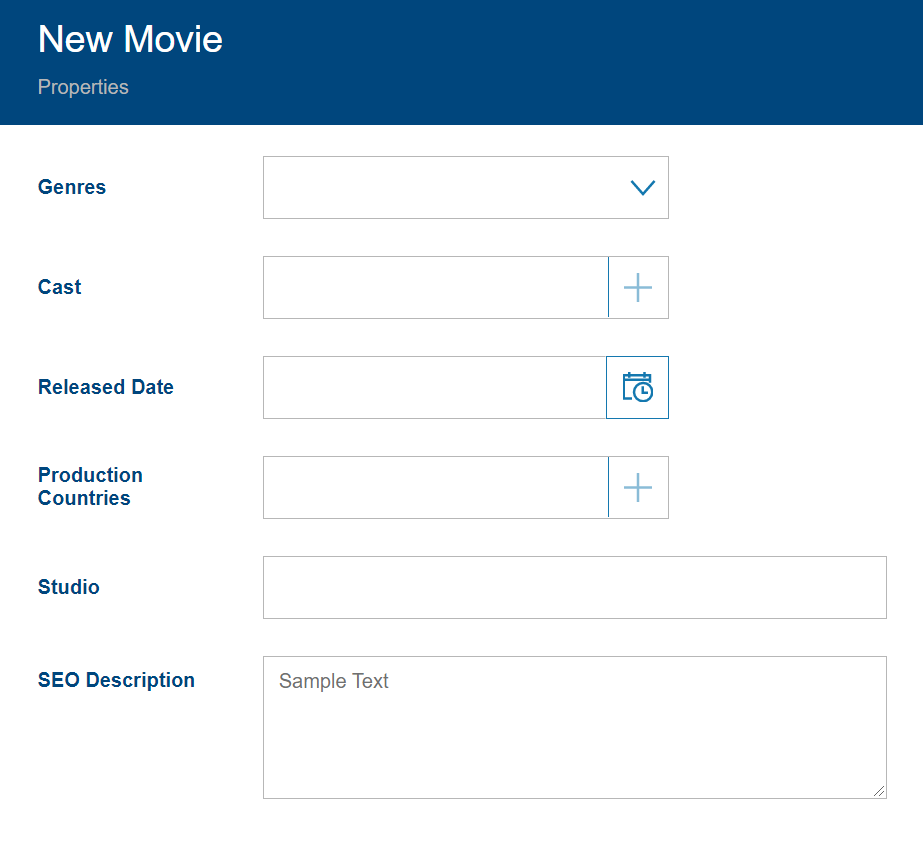Click the Released Date input field
This screenshot has height=852, width=923.
point(435,388)
